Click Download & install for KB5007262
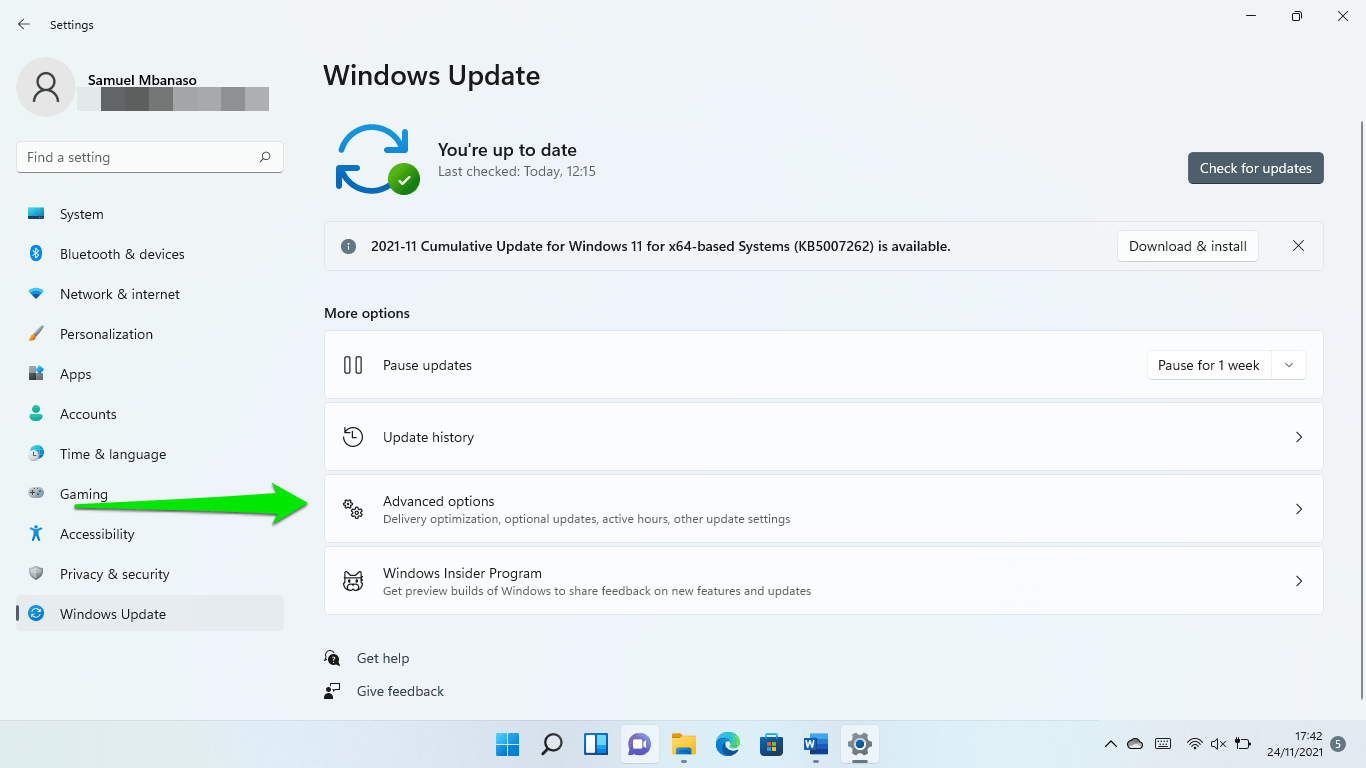Screen dimensions: 1366x768 point(1187,246)
